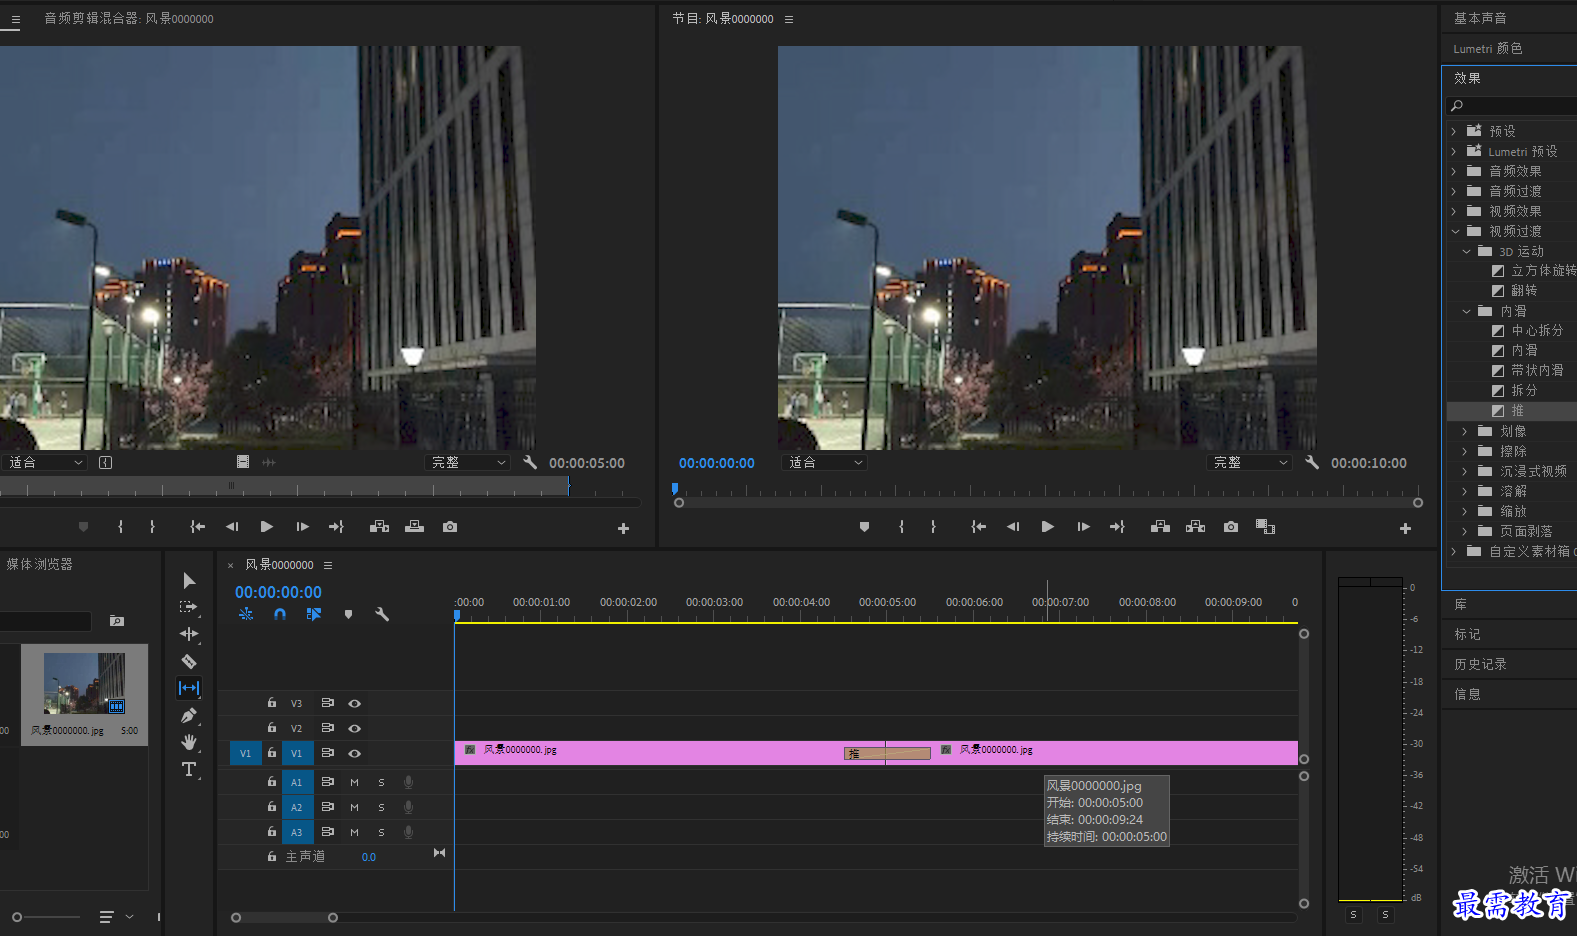Click Overwrite button in source monitor
The width and height of the screenshot is (1577, 936).
[414, 527]
